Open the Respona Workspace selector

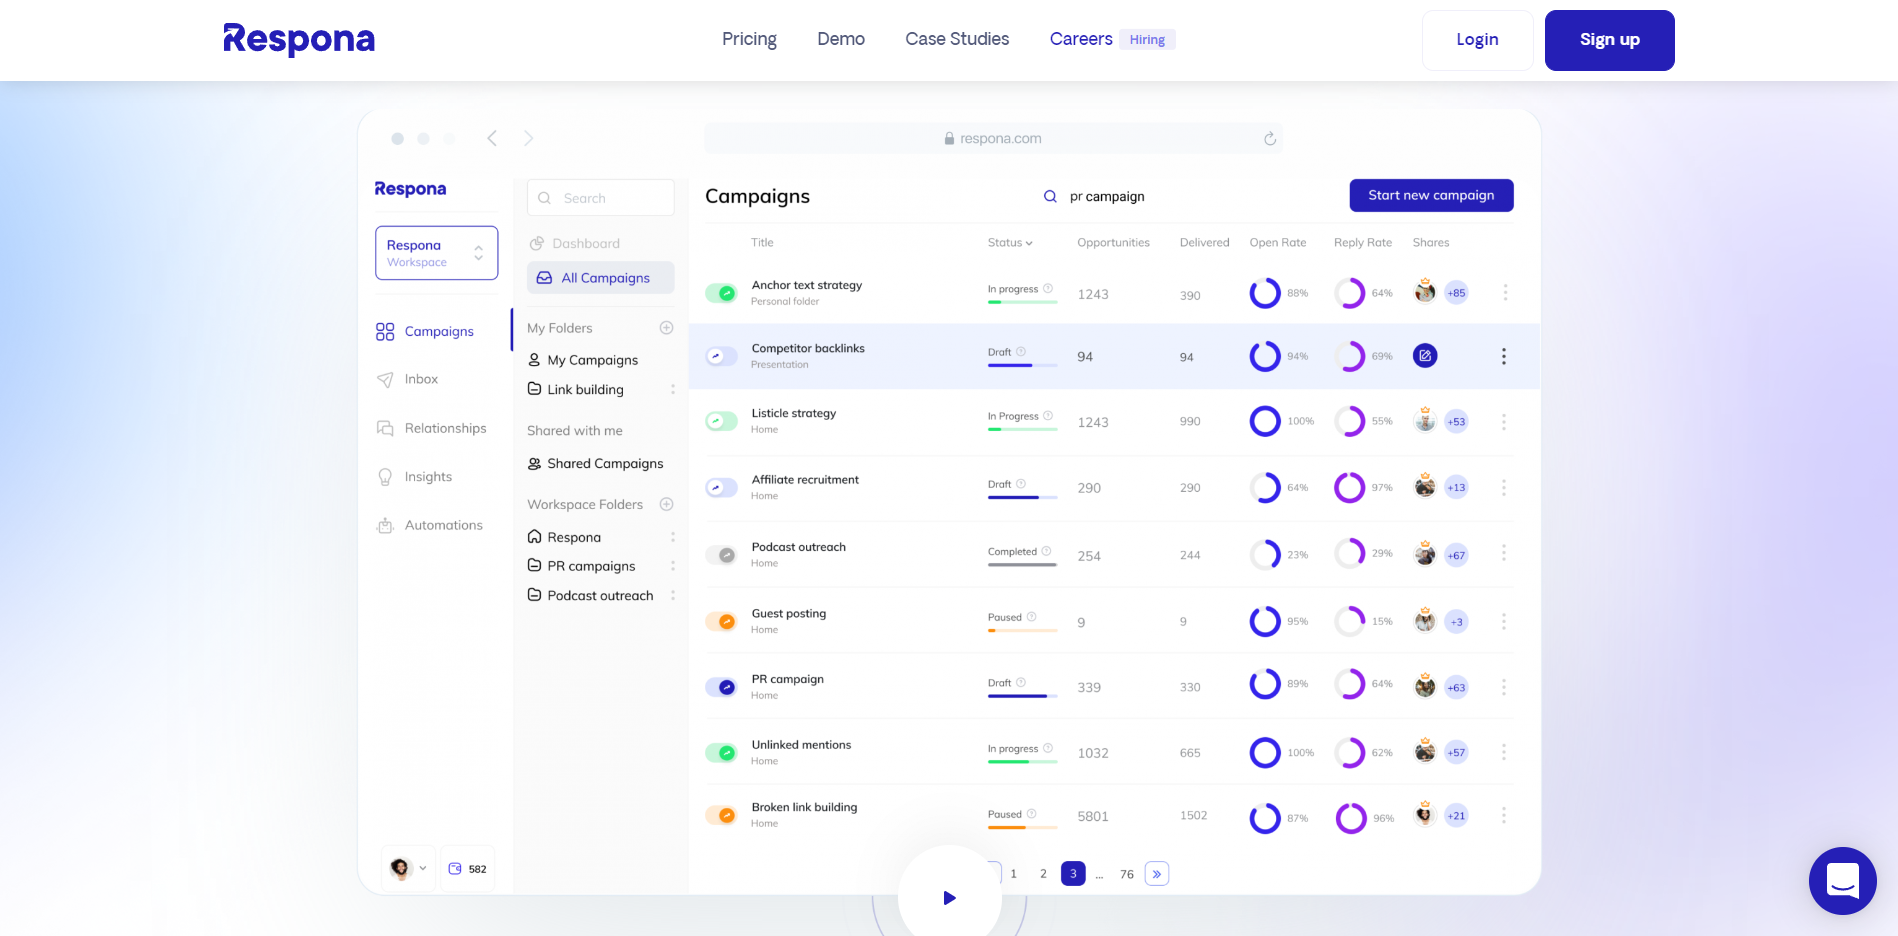[436, 253]
